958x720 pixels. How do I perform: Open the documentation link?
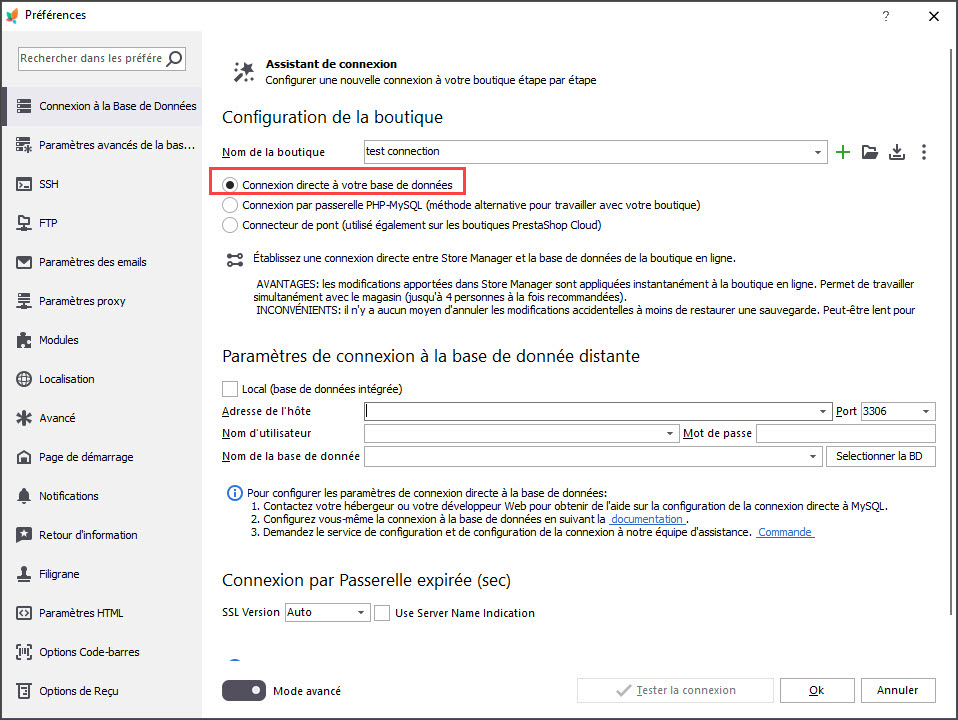(647, 519)
